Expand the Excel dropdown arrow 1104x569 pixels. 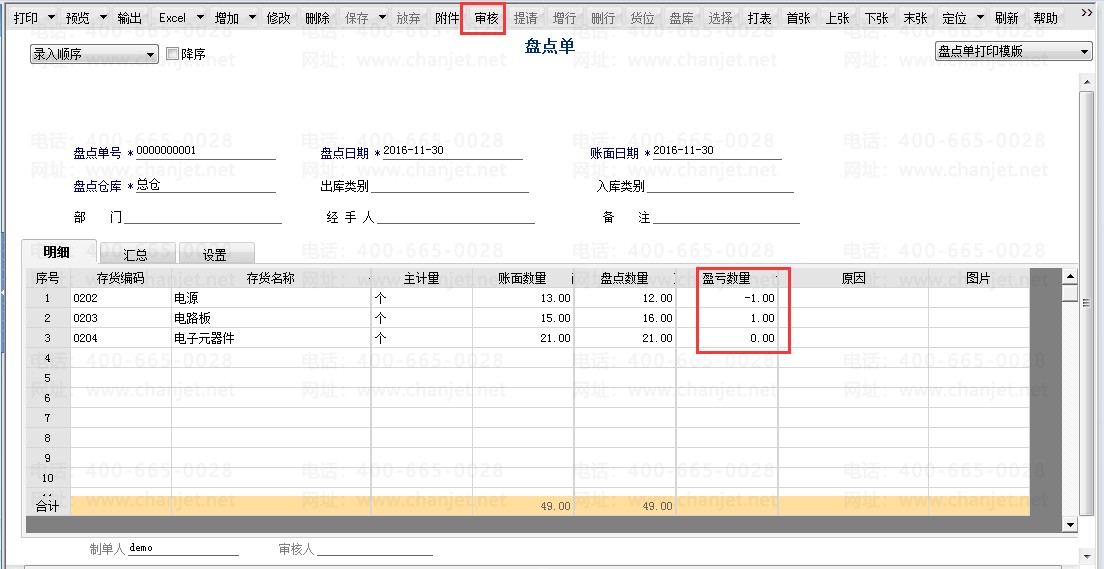(x=200, y=18)
